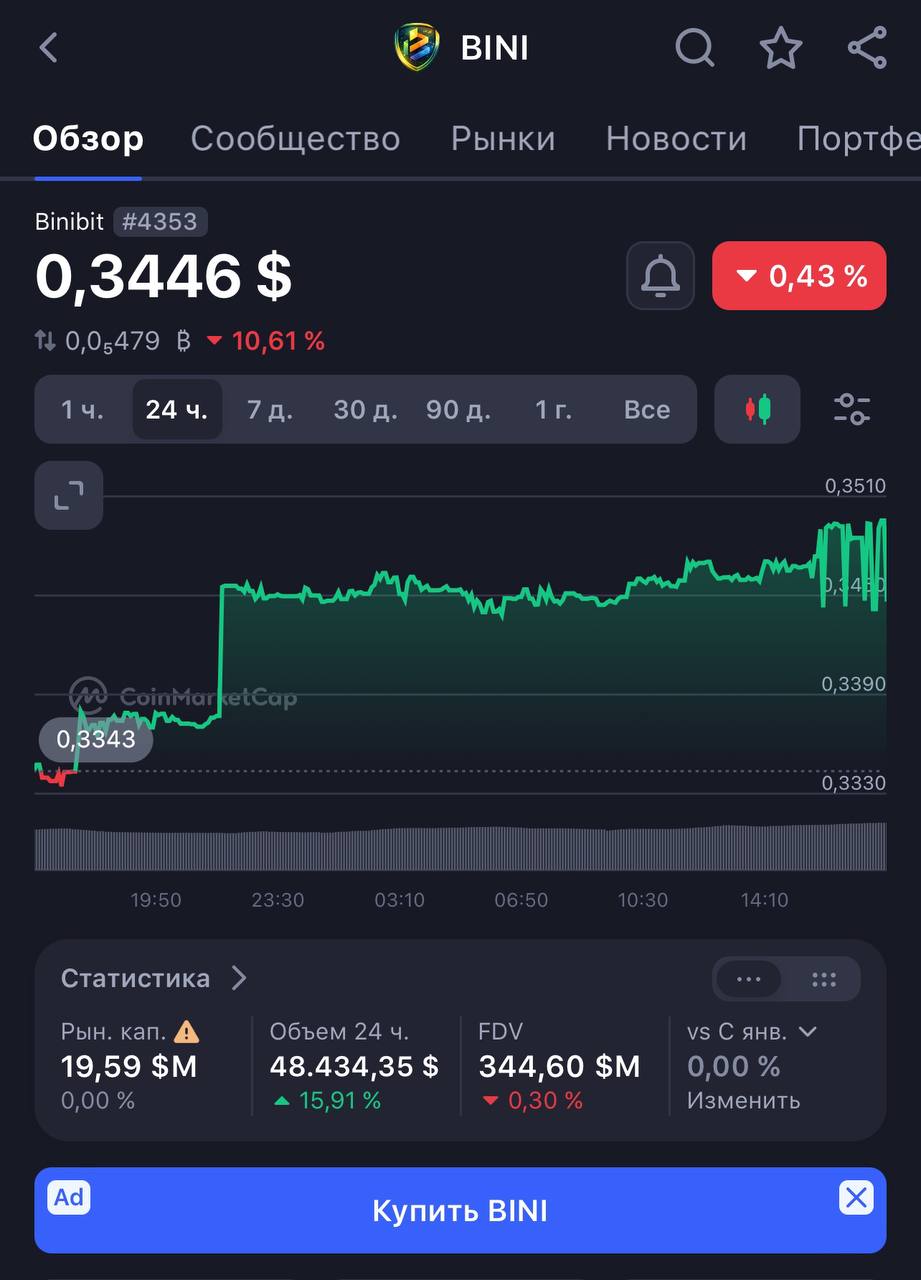Click the Изменить link
Viewport: 921px width, 1280px height.
pos(743,1100)
